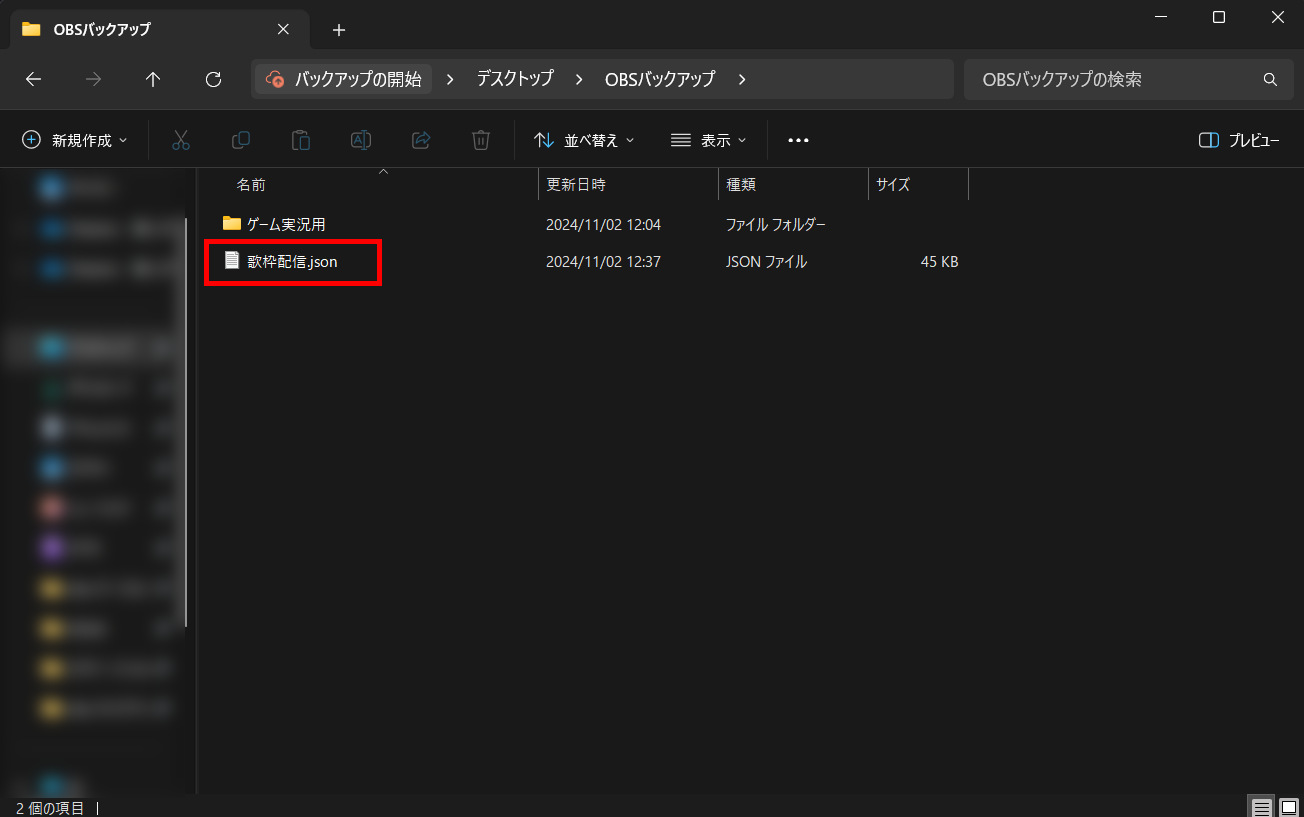1304x817 pixels.
Task: Click the search magnifier icon
Action: coord(1270,79)
